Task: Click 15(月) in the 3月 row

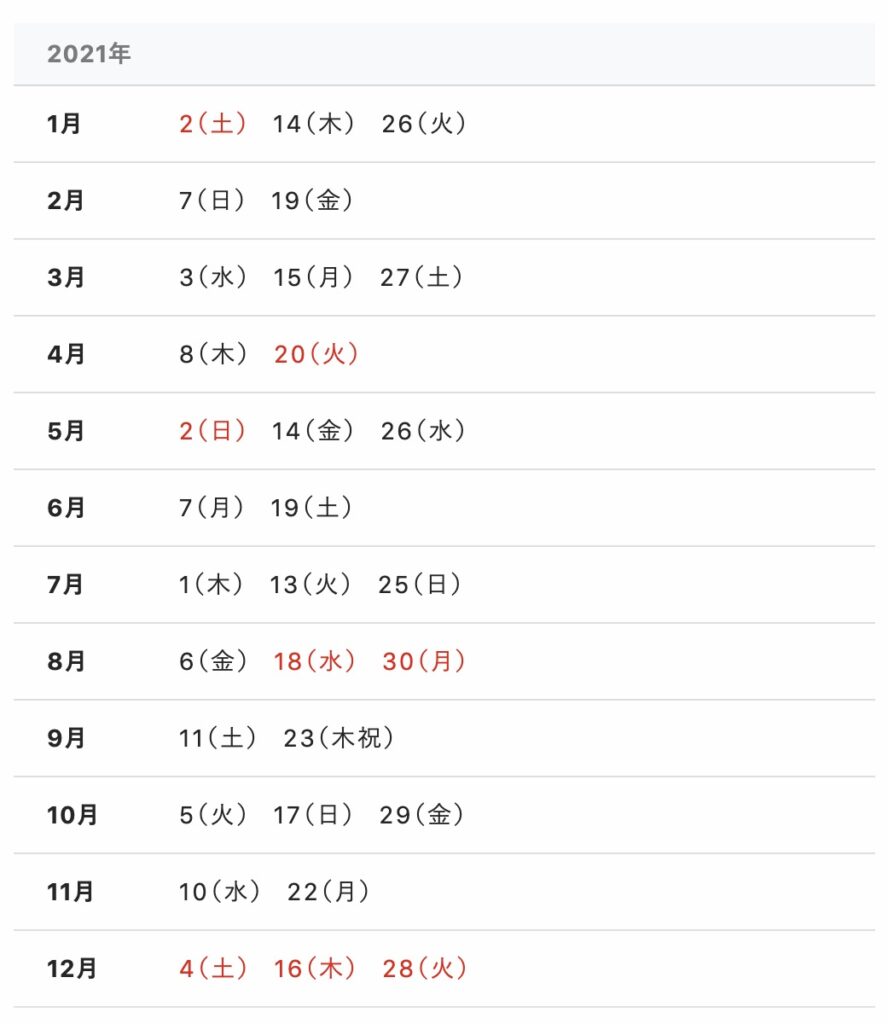Action: tap(313, 278)
